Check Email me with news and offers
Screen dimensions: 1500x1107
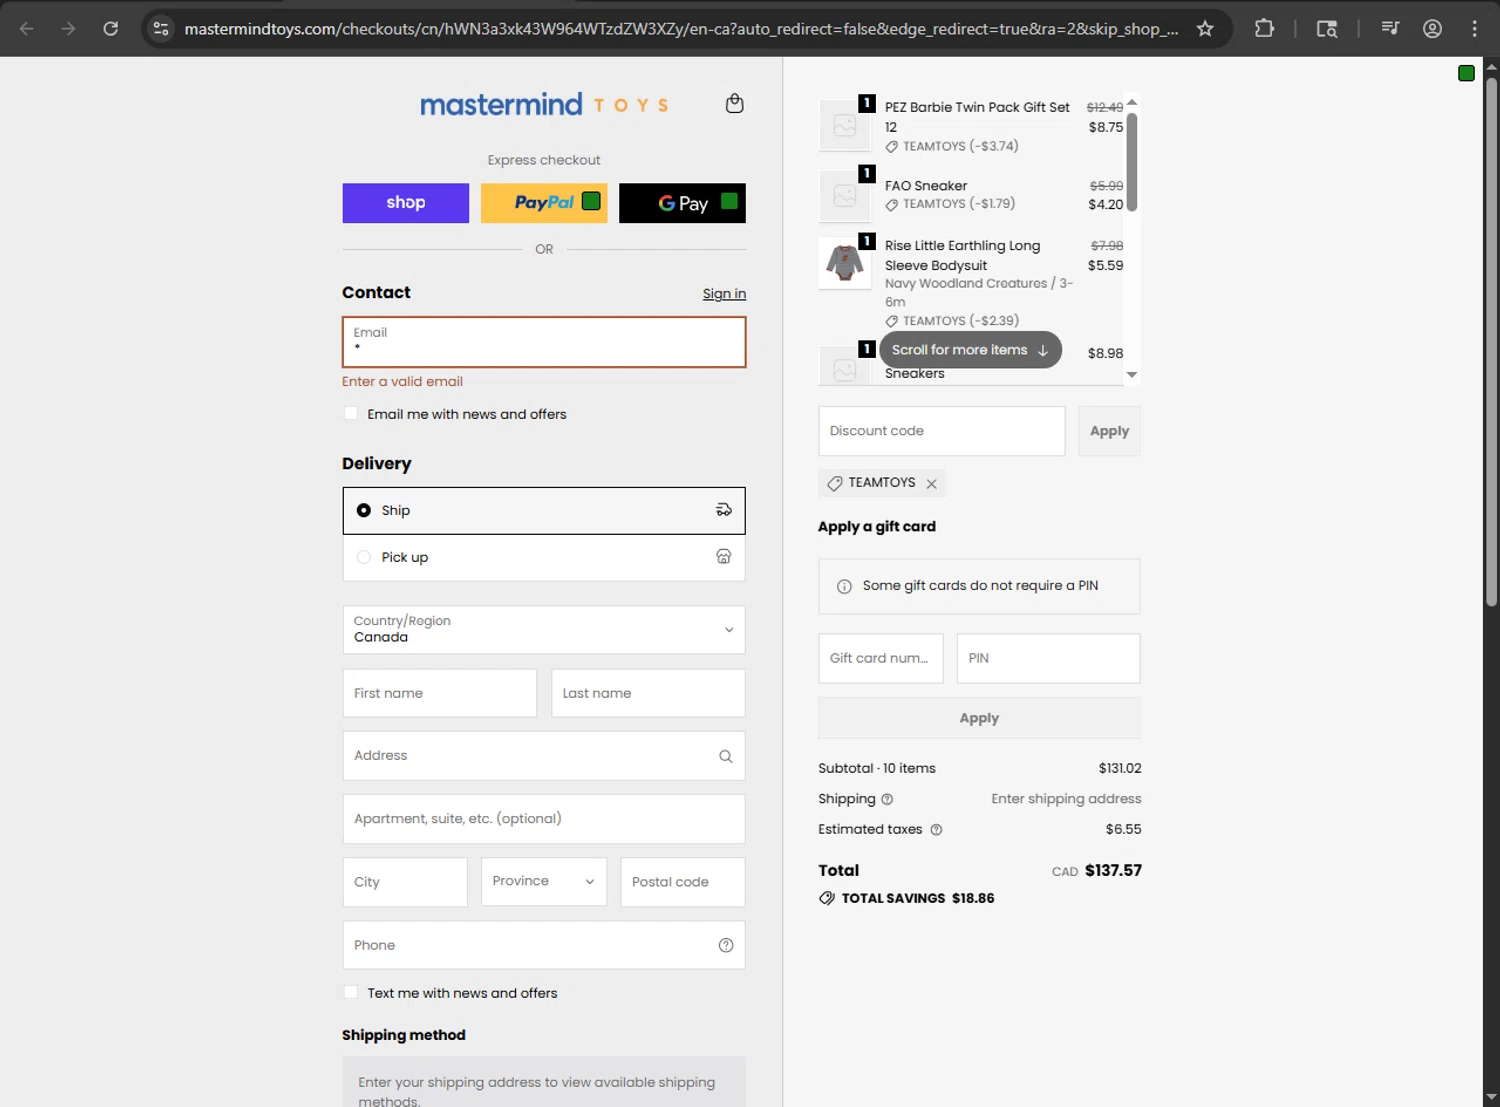(x=351, y=414)
